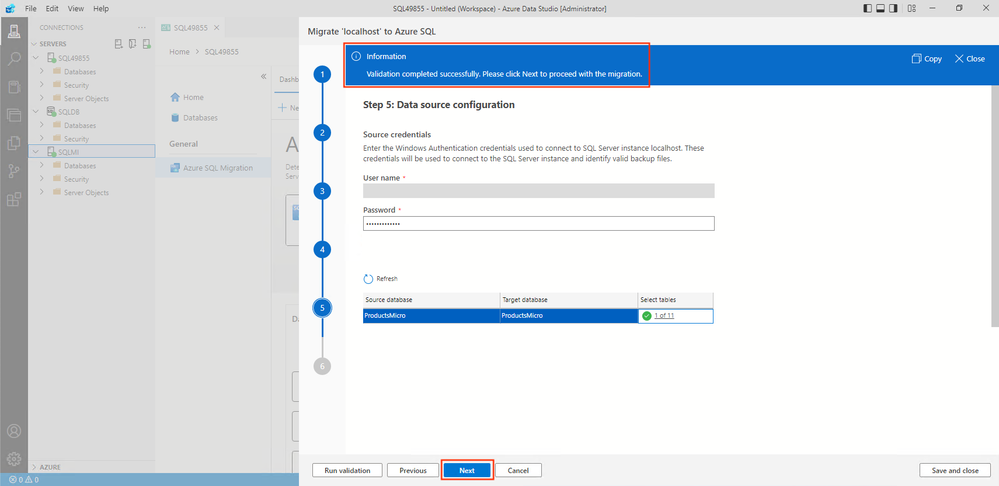Click the Copy icon in Information banner
The image size is (999, 486).
click(x=916, y=59)
